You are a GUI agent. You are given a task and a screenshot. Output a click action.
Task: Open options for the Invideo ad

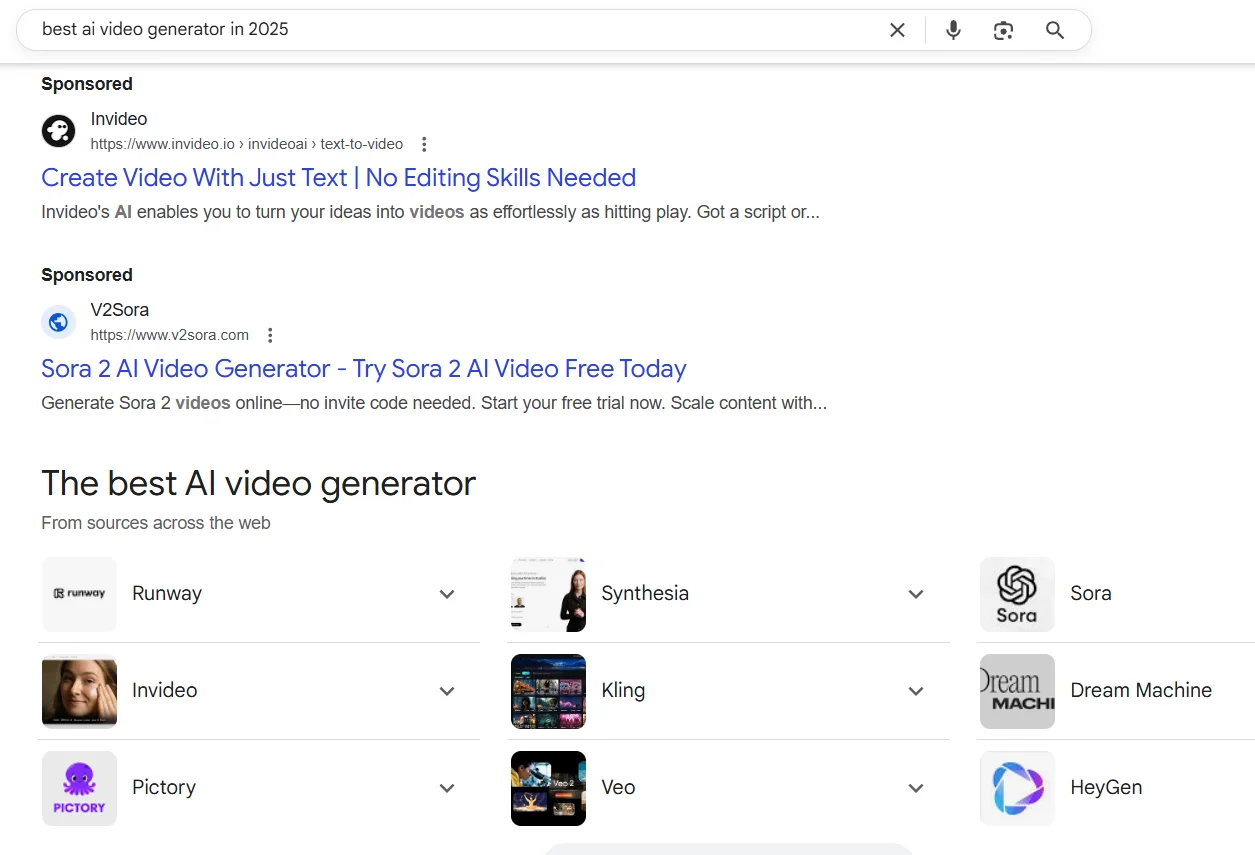424,144
